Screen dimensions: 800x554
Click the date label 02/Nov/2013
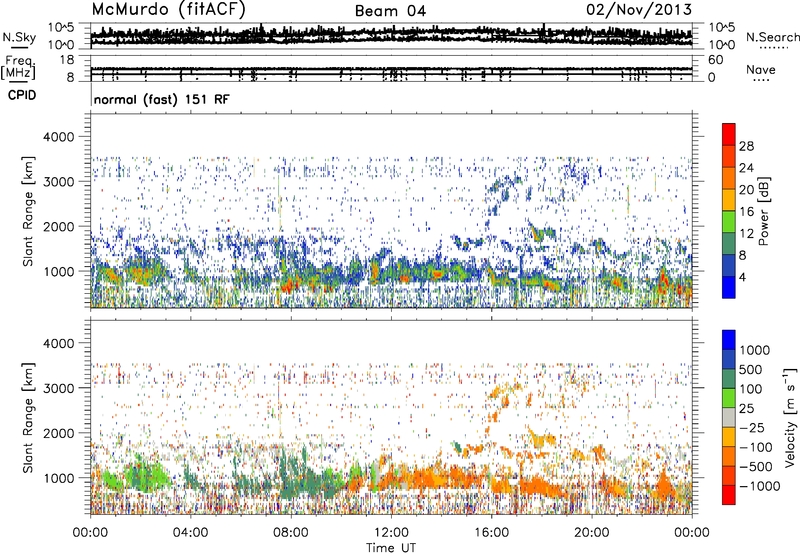tap(639, 9)
